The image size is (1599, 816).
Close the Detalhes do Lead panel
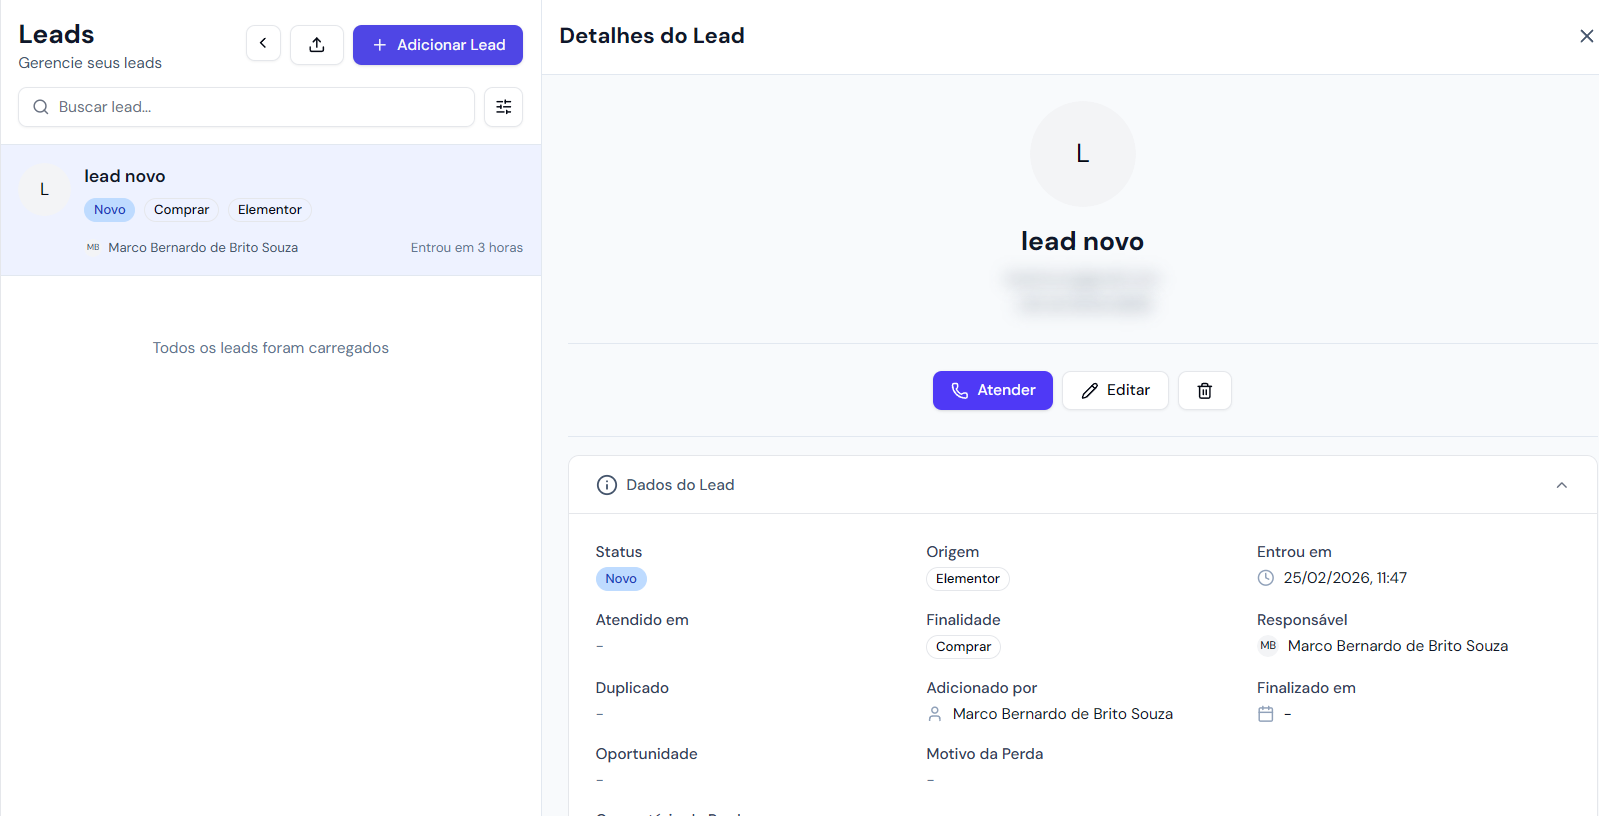(1586, 36)
